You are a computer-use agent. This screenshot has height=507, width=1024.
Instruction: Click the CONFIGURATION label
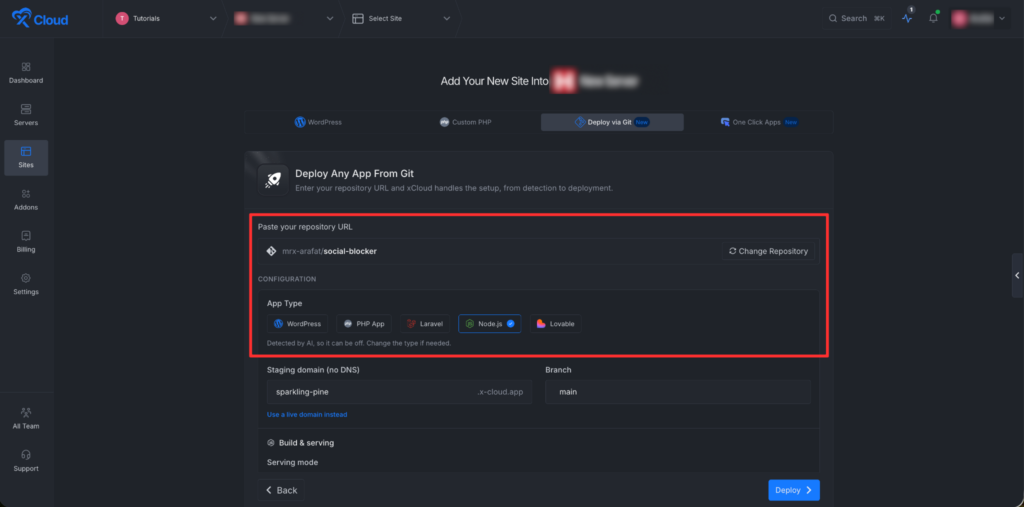(287, 279)
